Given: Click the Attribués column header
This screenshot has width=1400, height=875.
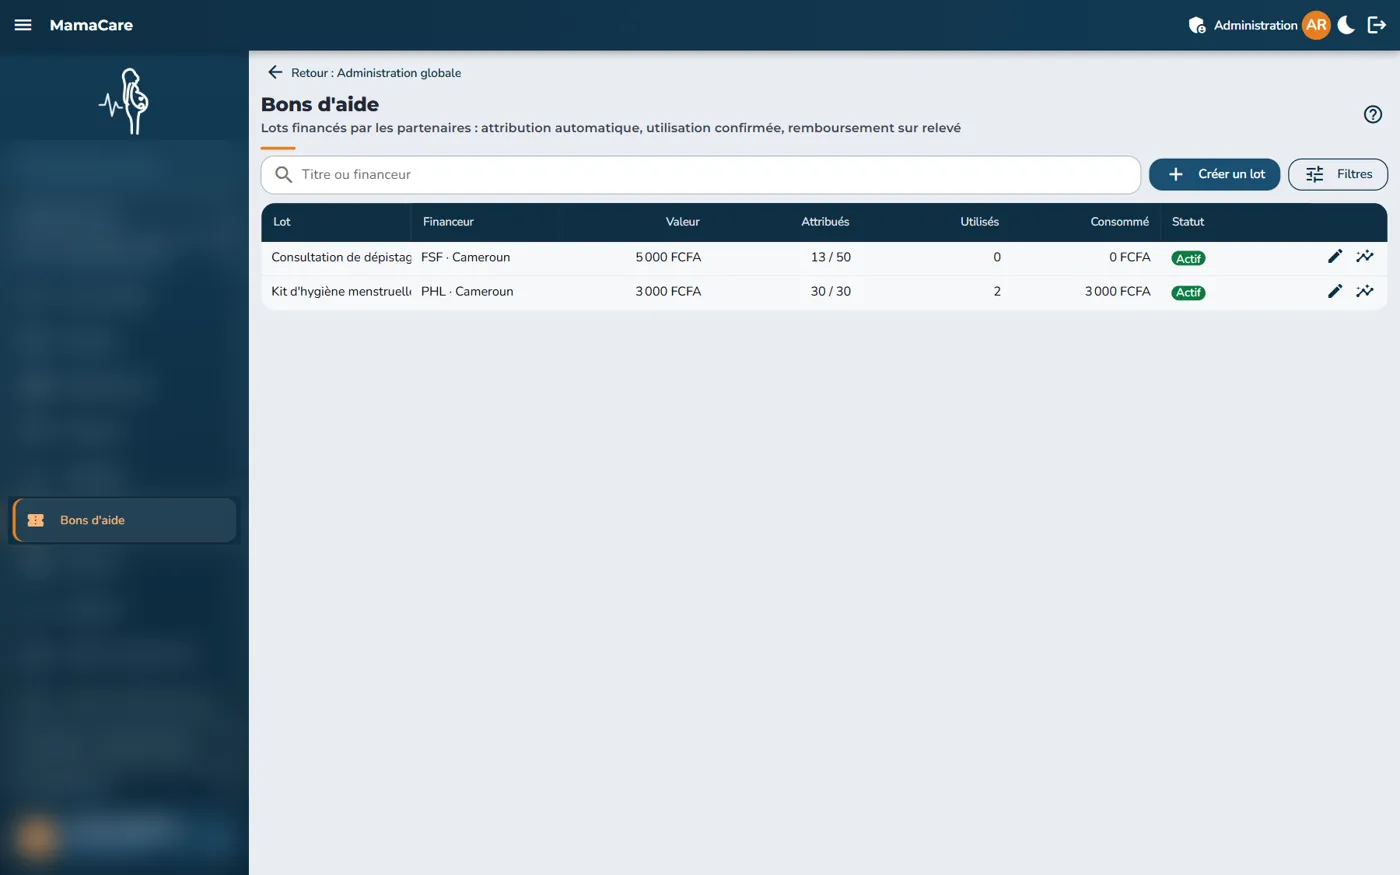Looking at the screenshot, I should (x=825, y=222).
